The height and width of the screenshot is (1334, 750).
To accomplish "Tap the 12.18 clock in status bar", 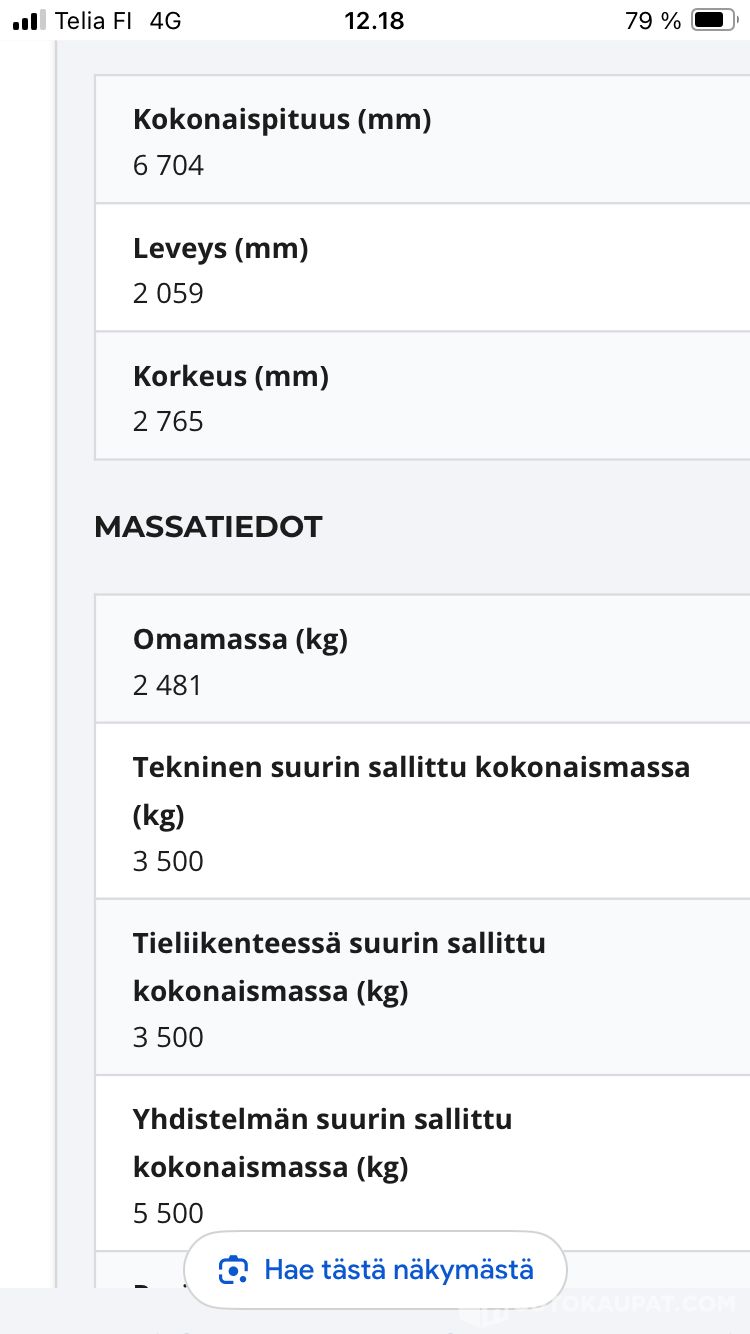I will [374, 20].
